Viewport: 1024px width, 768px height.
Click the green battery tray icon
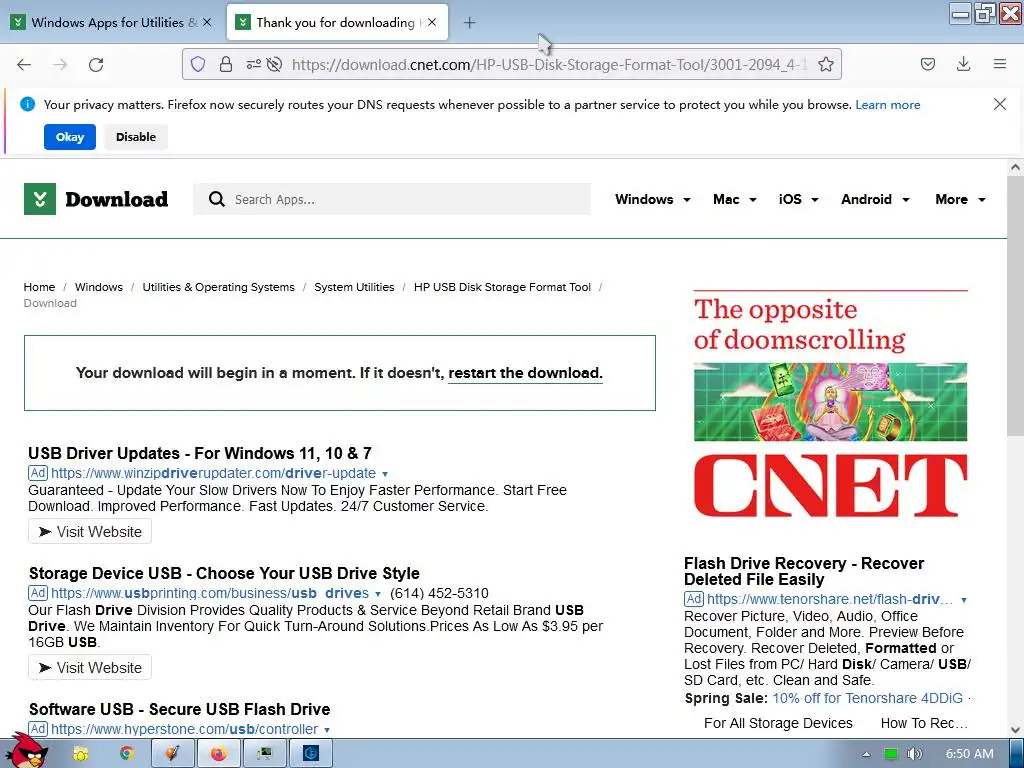coord(890,754)
